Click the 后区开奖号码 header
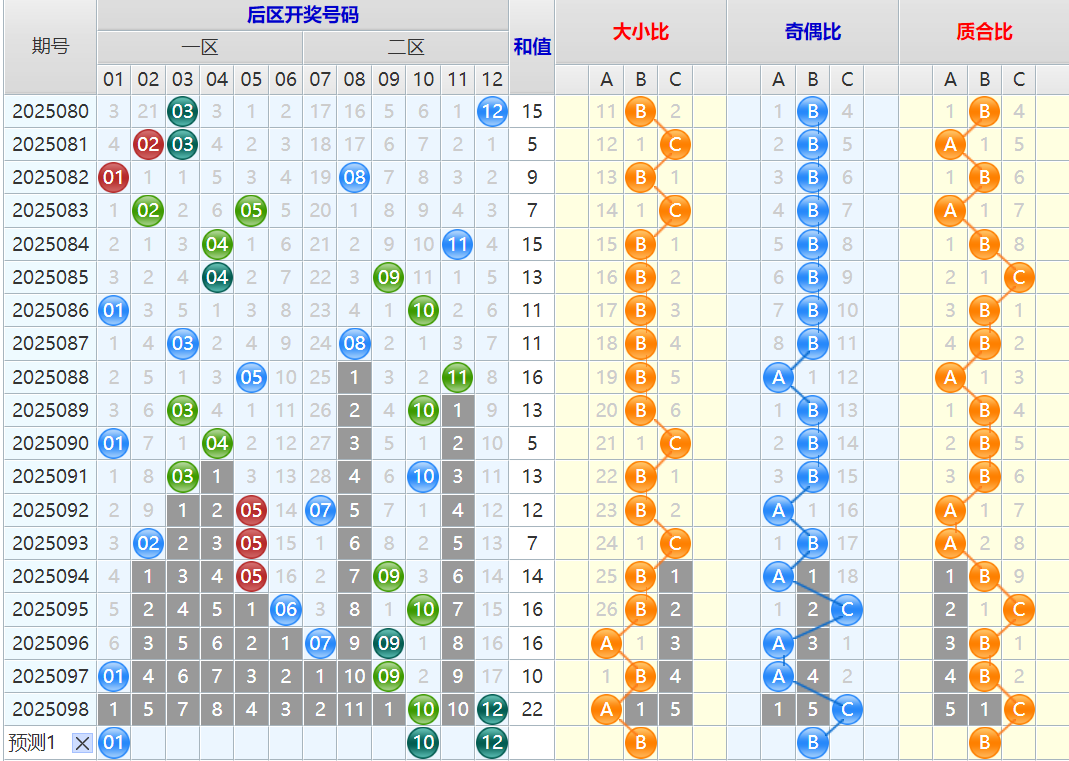 pyautogui.click(x=303, y=15)
